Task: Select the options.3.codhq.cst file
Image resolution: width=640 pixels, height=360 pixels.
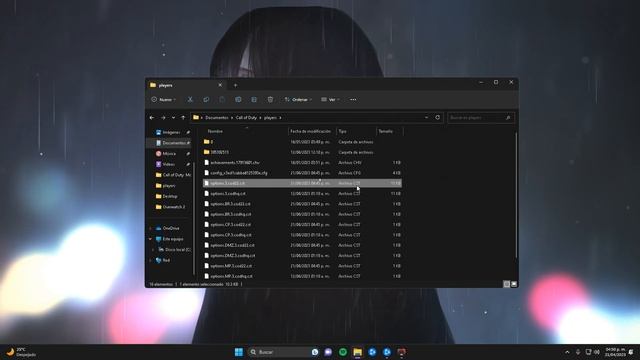Action: [302, 193]
